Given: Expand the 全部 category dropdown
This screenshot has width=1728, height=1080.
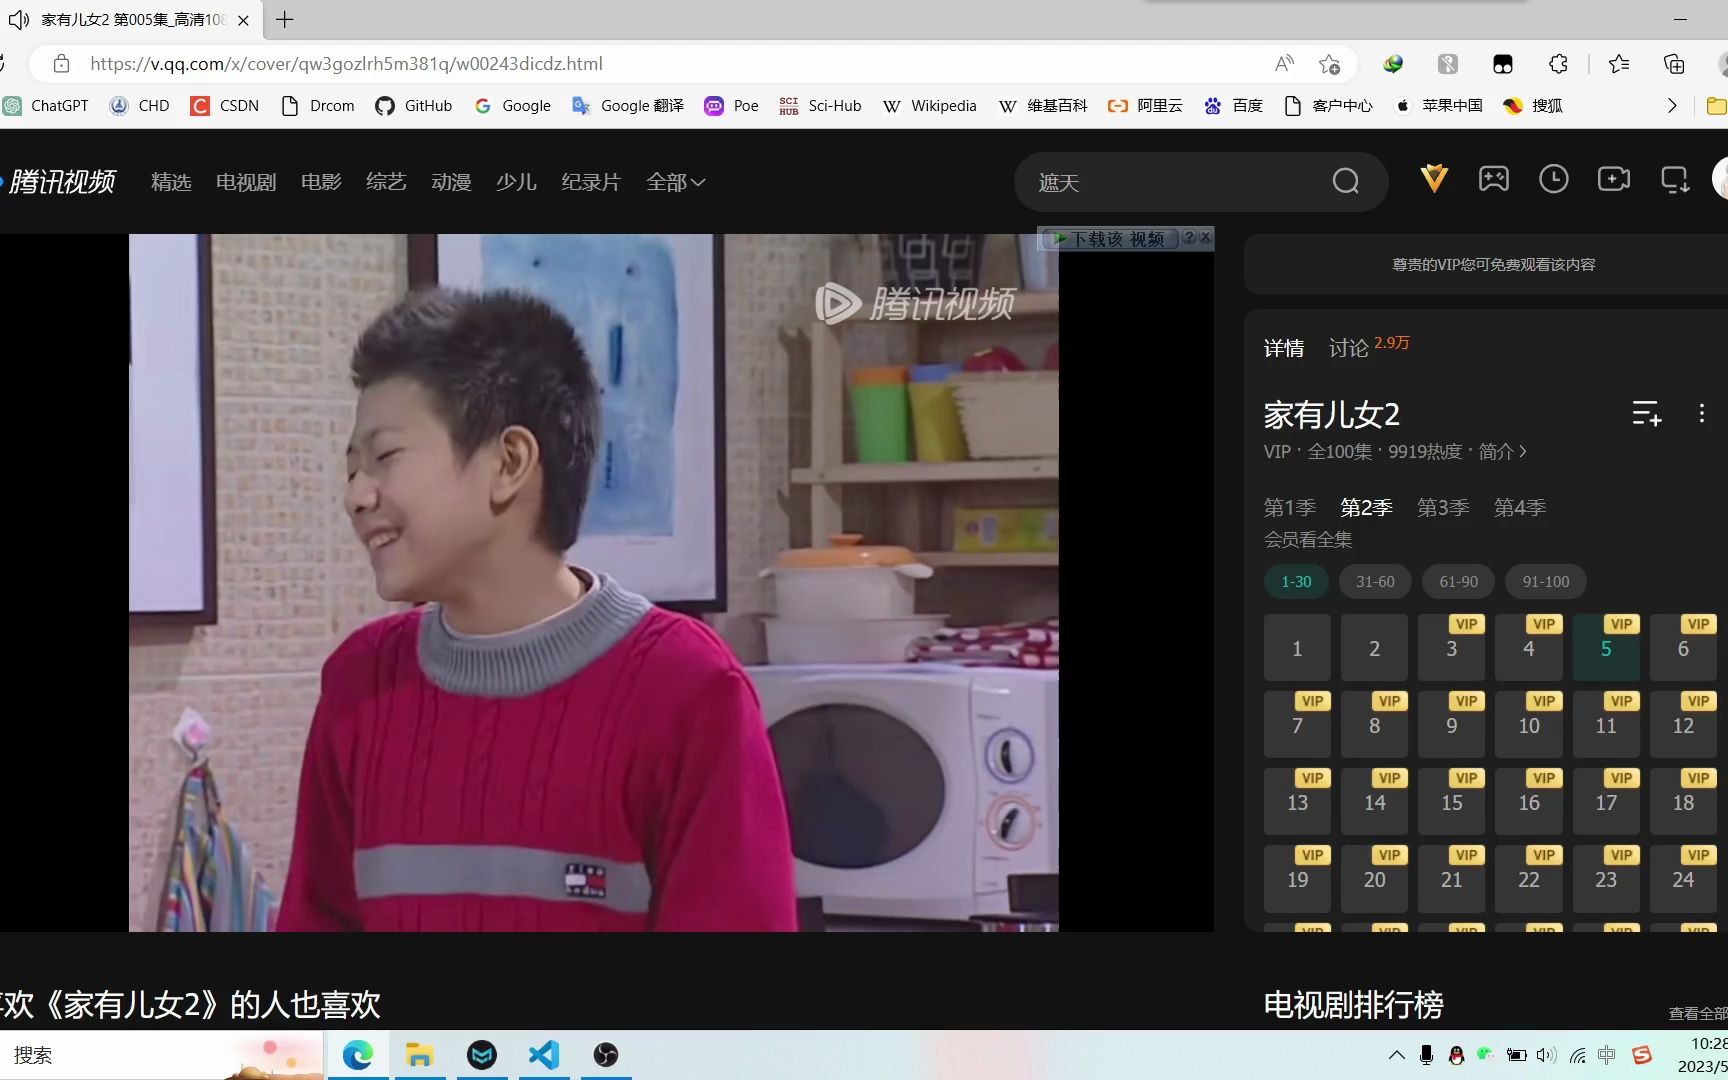Looking at the screenshot, I should point(676,182).
